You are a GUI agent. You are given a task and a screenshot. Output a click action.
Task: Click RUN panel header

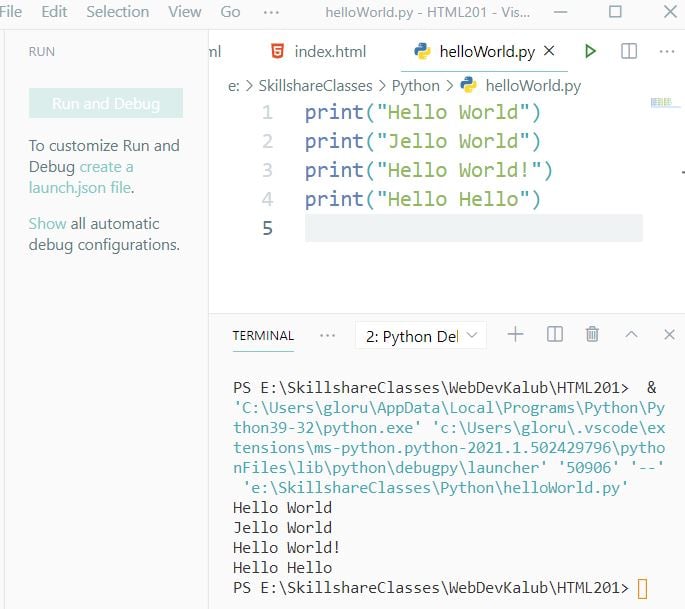point(42,52)
